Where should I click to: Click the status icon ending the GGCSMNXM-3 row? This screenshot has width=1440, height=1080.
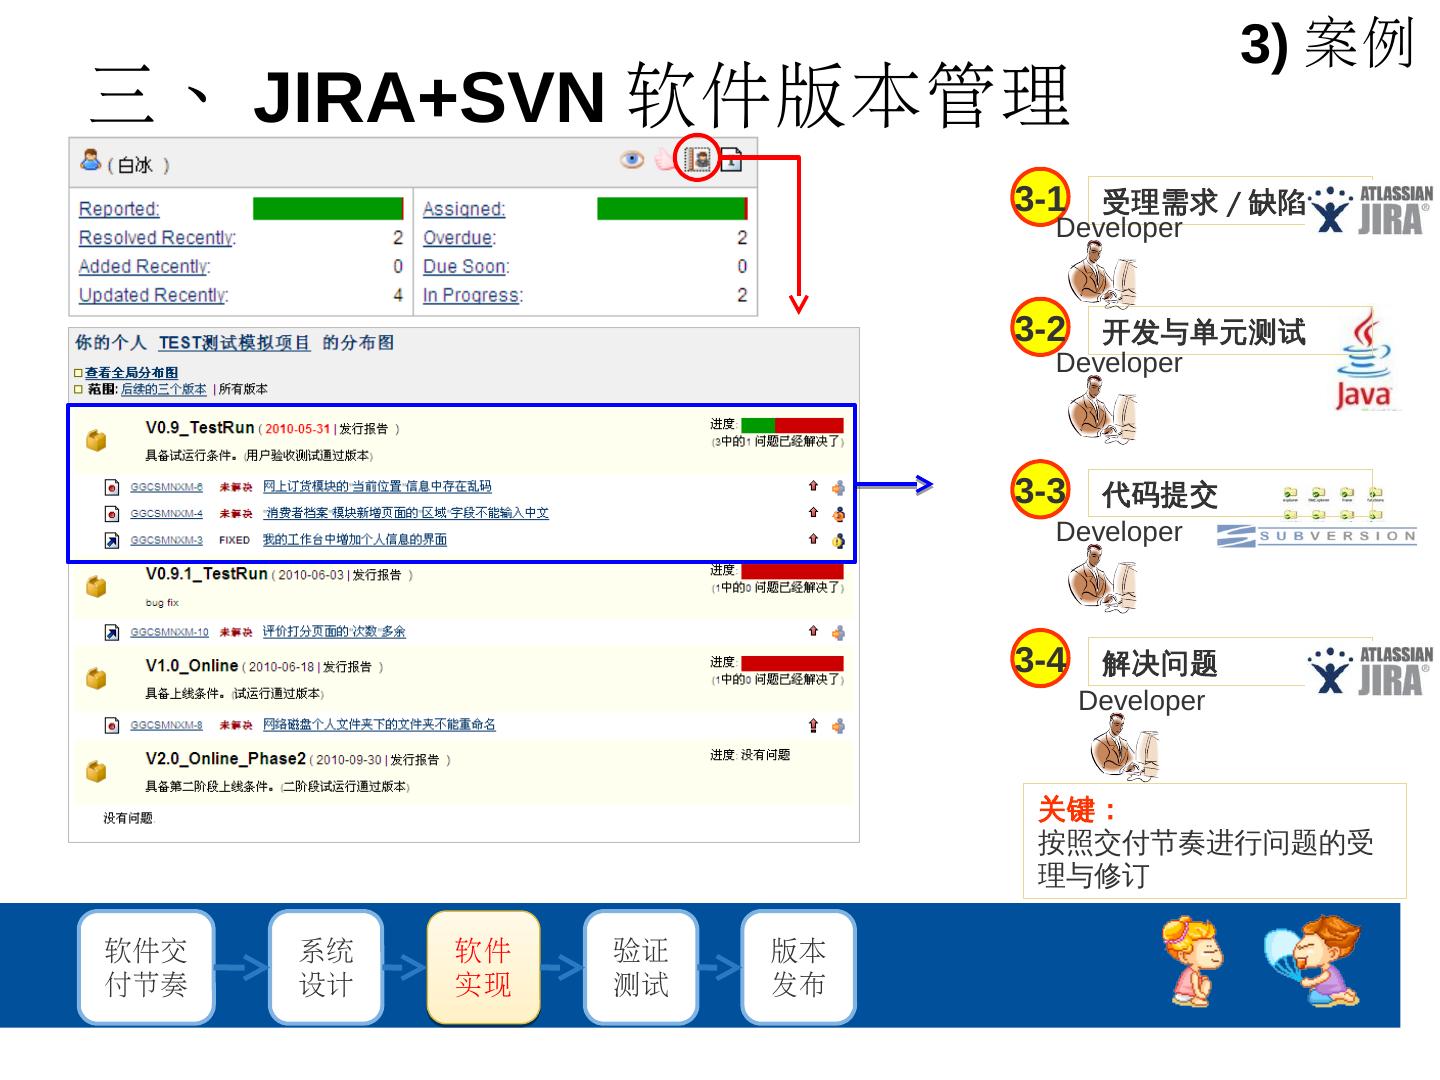[838, 541]
